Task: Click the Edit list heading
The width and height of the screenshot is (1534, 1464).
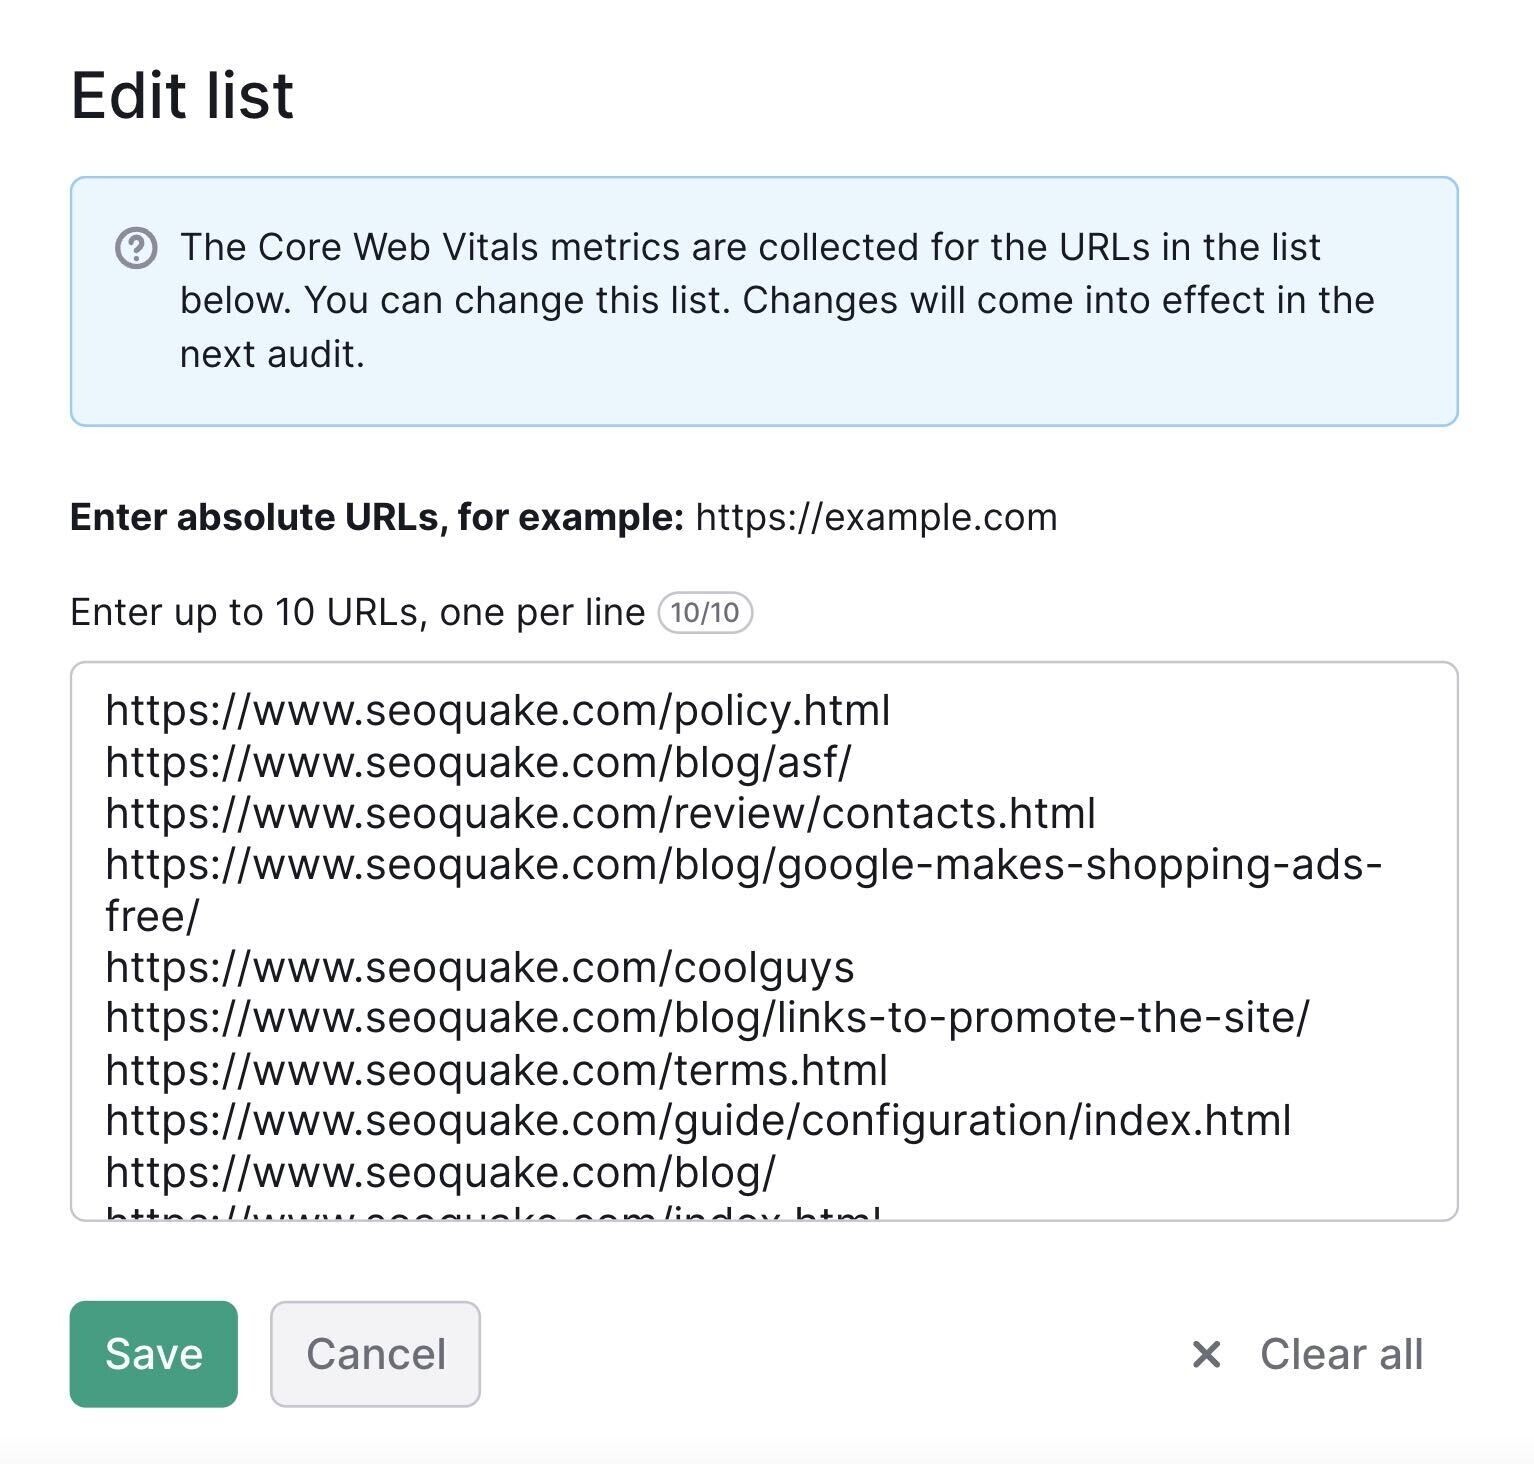Action: 182,96
